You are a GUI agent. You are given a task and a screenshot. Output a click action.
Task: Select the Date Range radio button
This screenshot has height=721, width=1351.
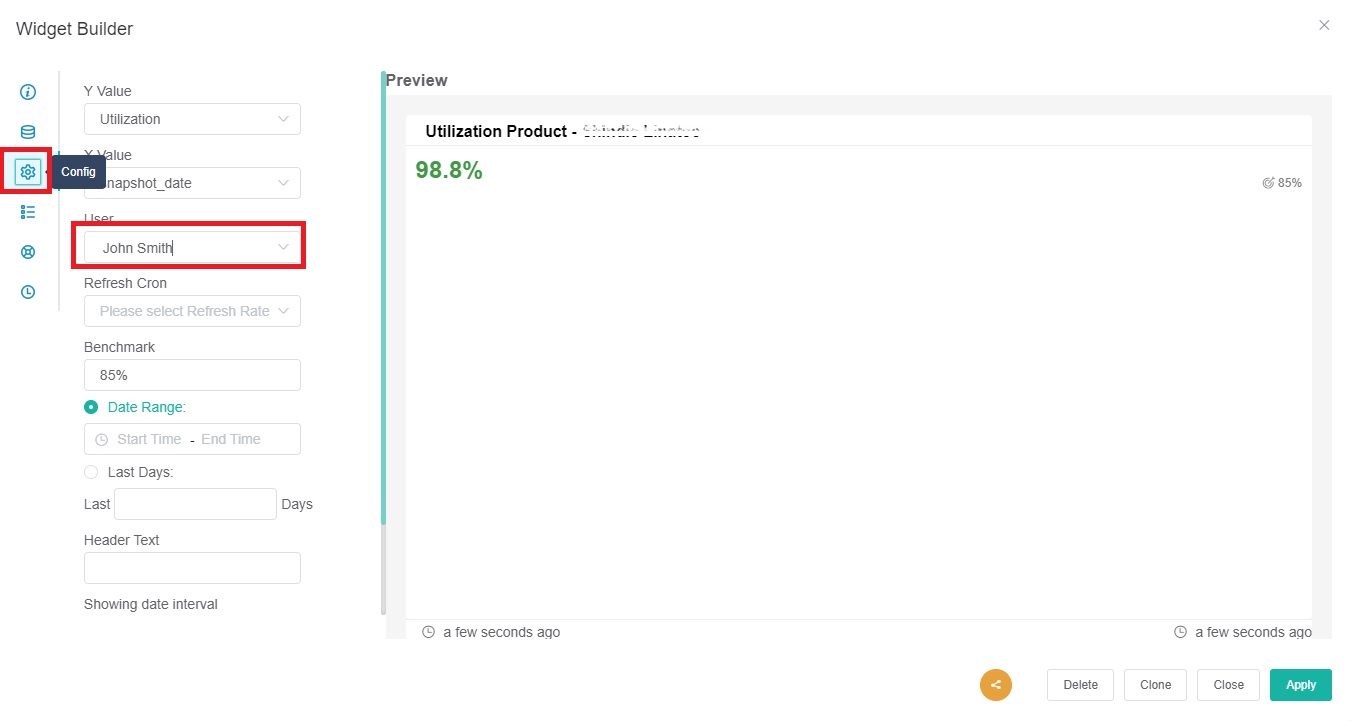pyautogui.click(x=91, y=407)
